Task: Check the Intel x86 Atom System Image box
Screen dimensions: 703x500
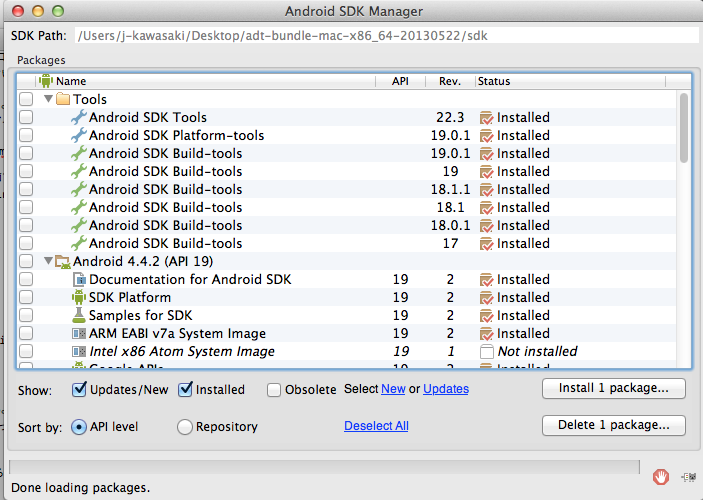Action: click(26, 351)
